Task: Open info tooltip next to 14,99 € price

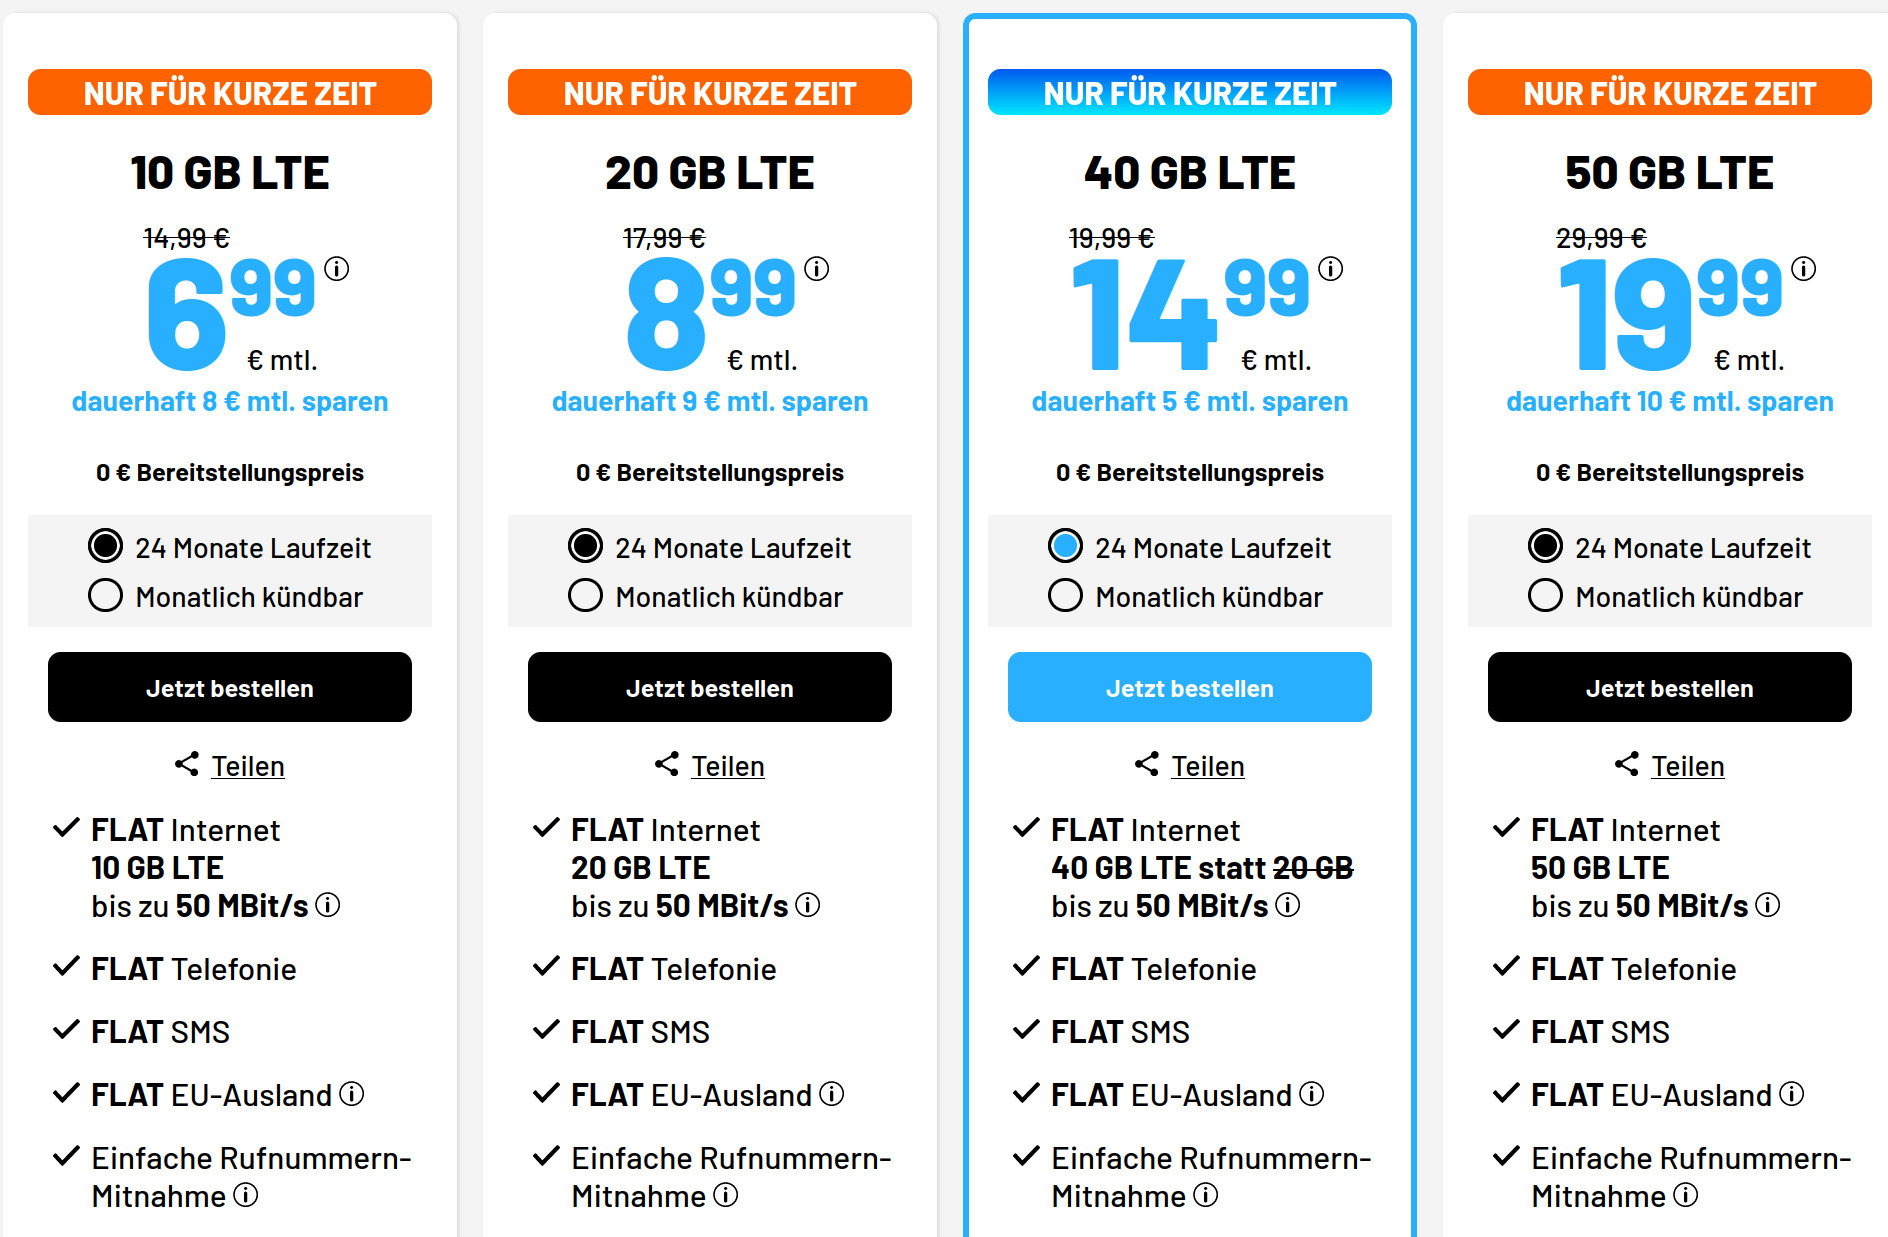Action: [x=1331, y=268]
